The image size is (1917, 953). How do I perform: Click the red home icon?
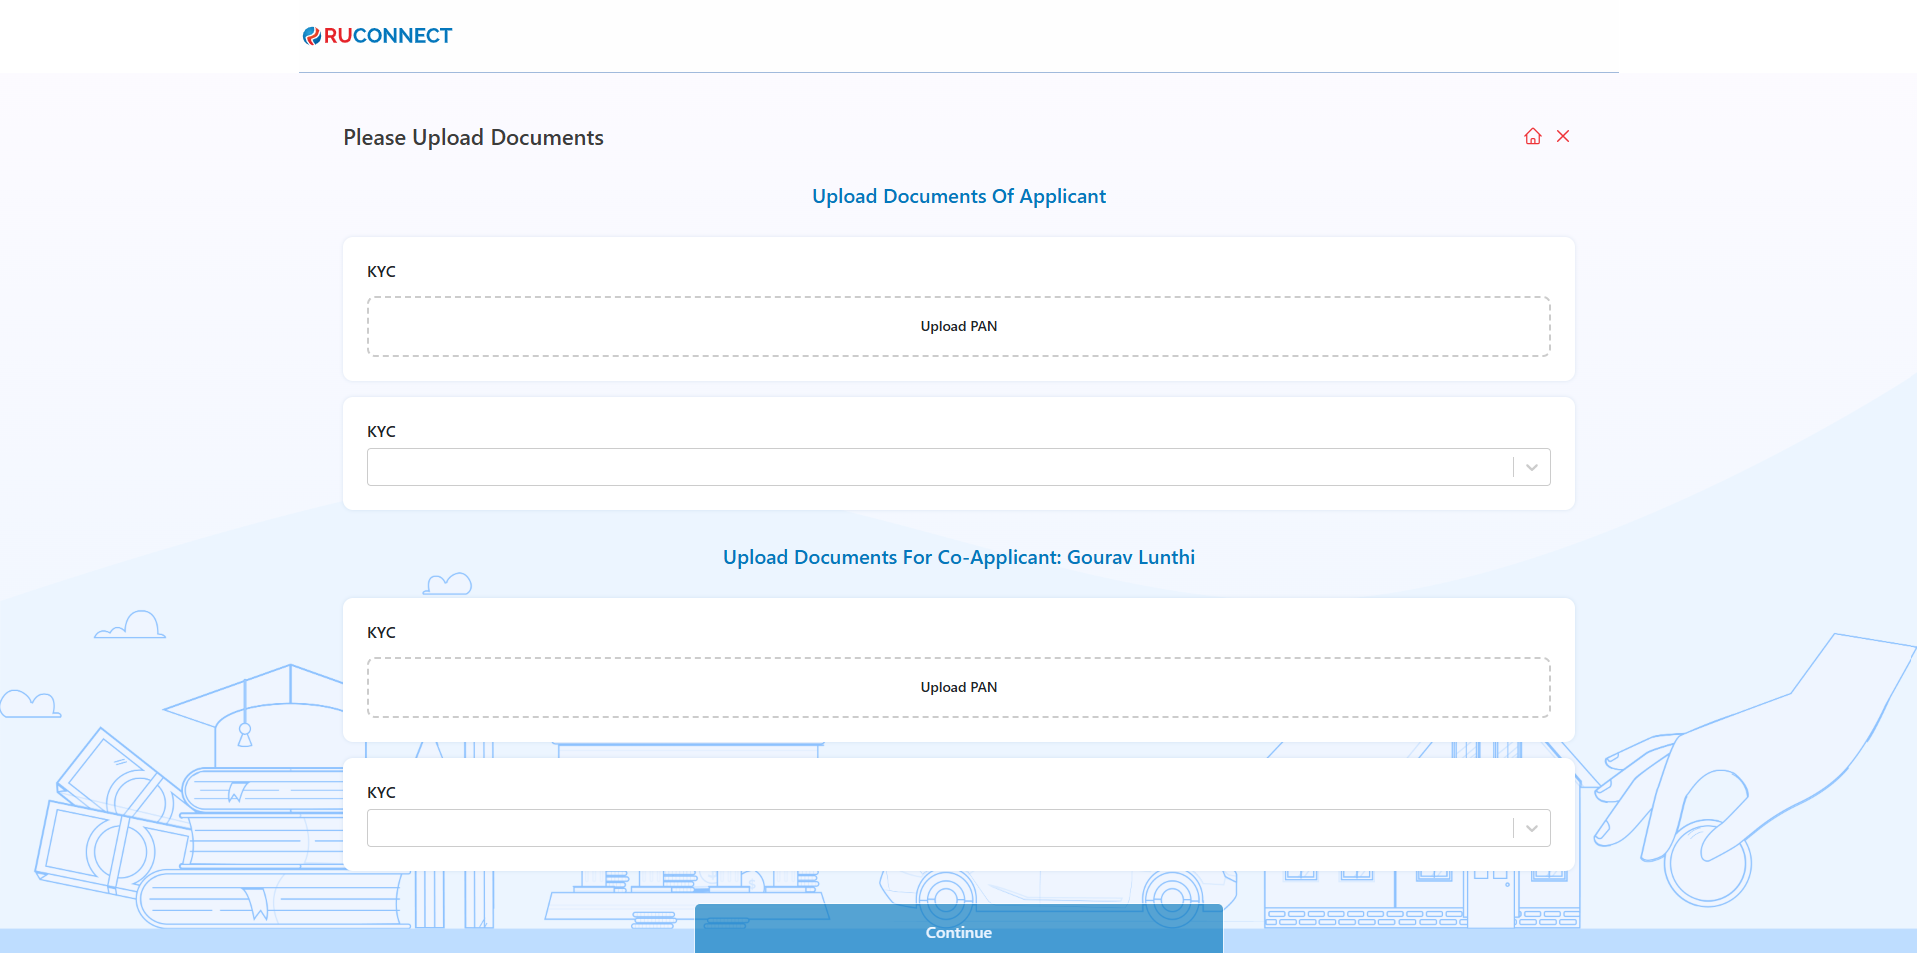coord(1532,136)
